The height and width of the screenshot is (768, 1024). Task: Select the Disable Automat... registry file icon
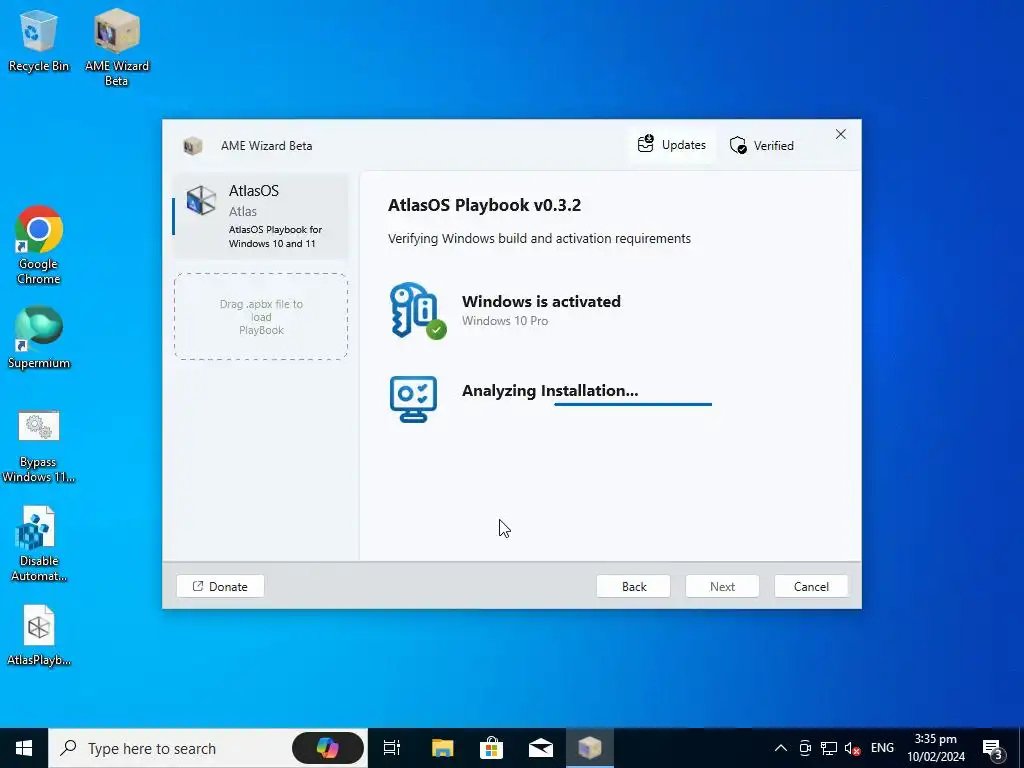click(39, 544)
